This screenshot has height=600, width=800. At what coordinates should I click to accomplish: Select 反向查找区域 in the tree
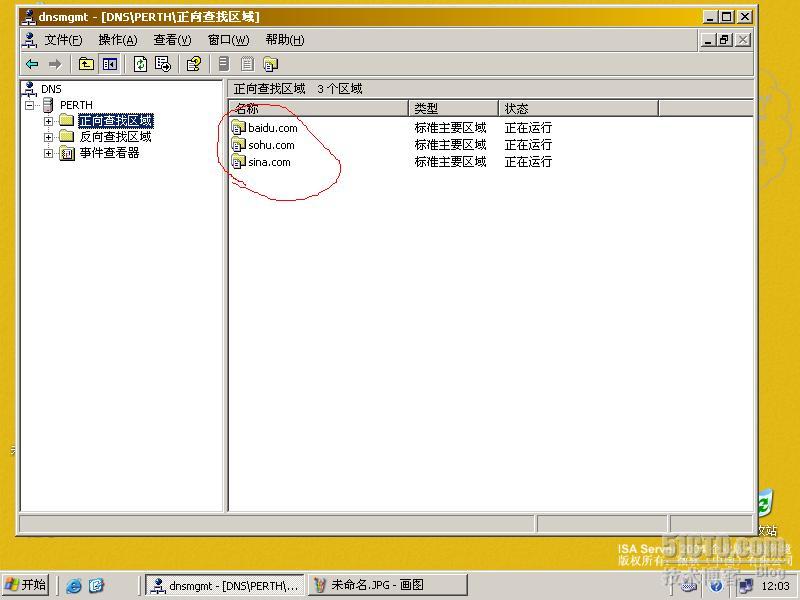coord(116,137)
